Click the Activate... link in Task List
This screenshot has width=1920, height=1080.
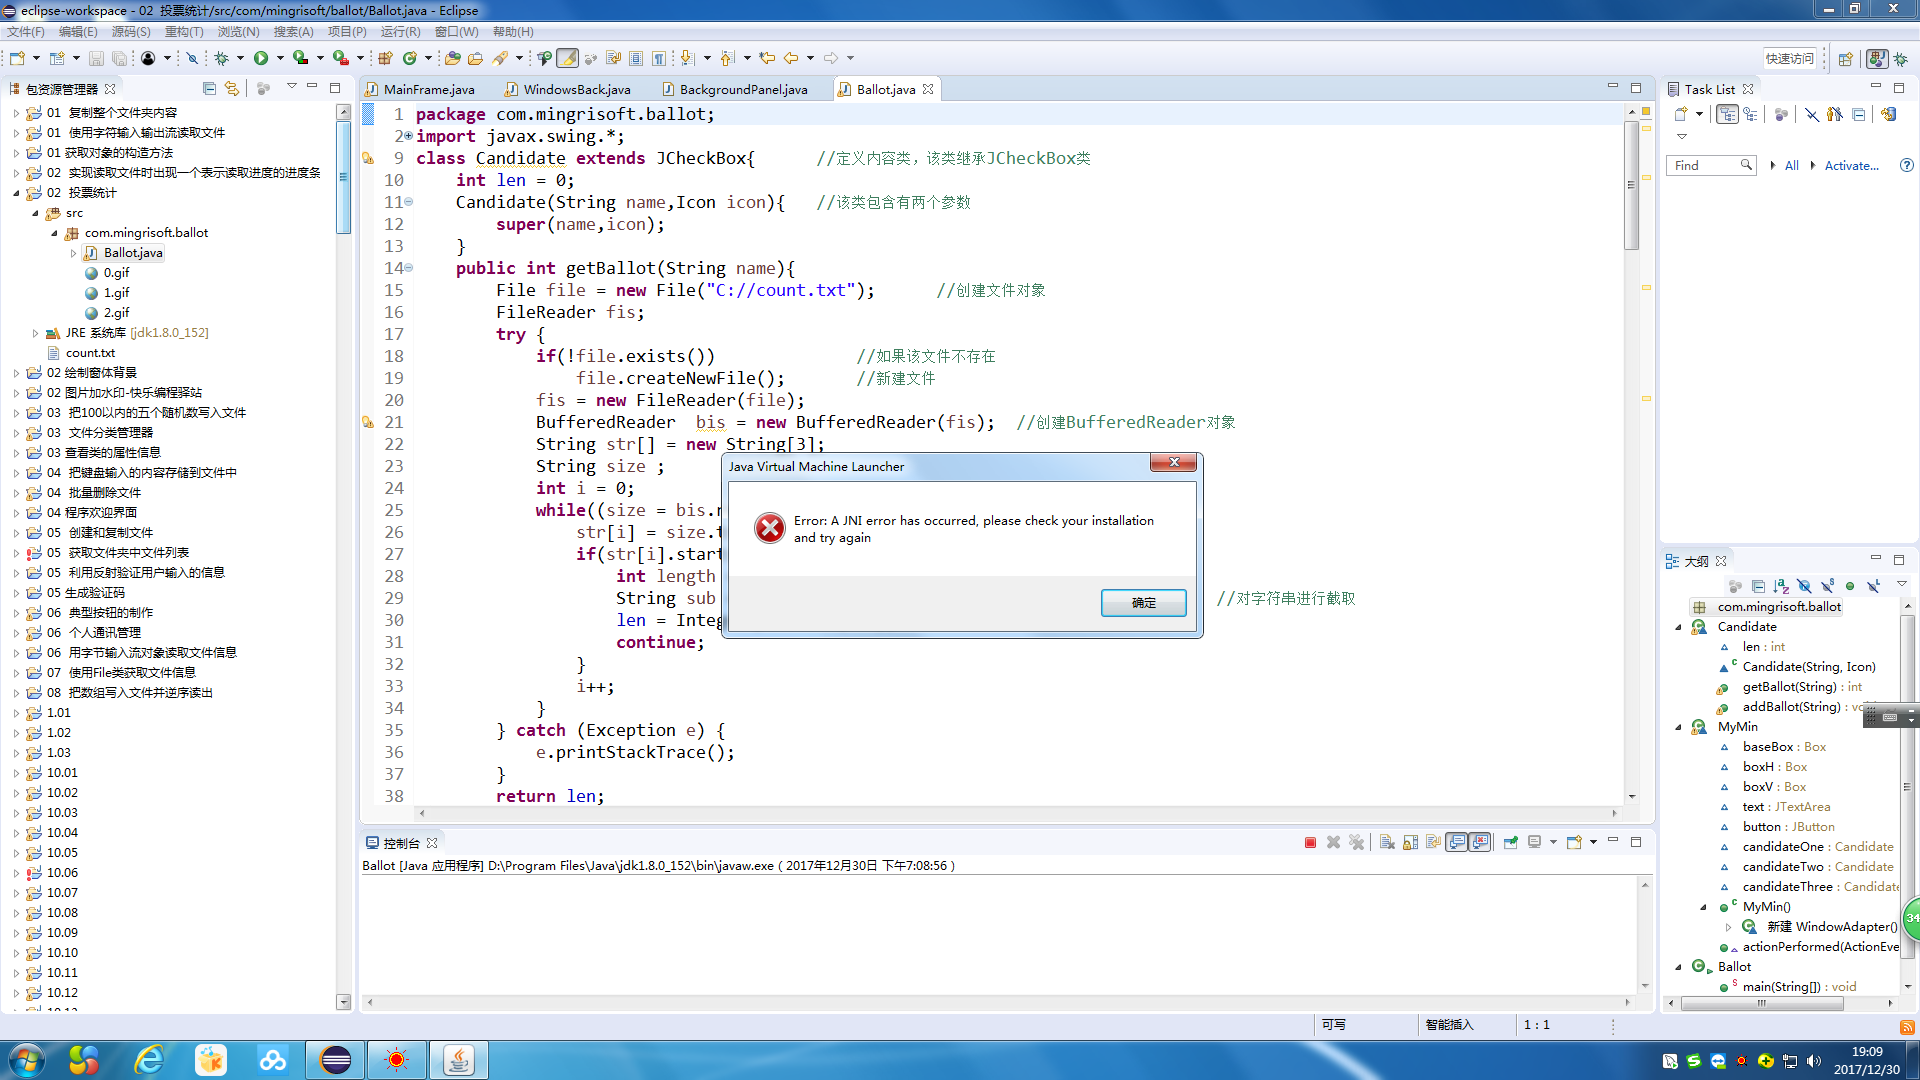[1851, 165]
